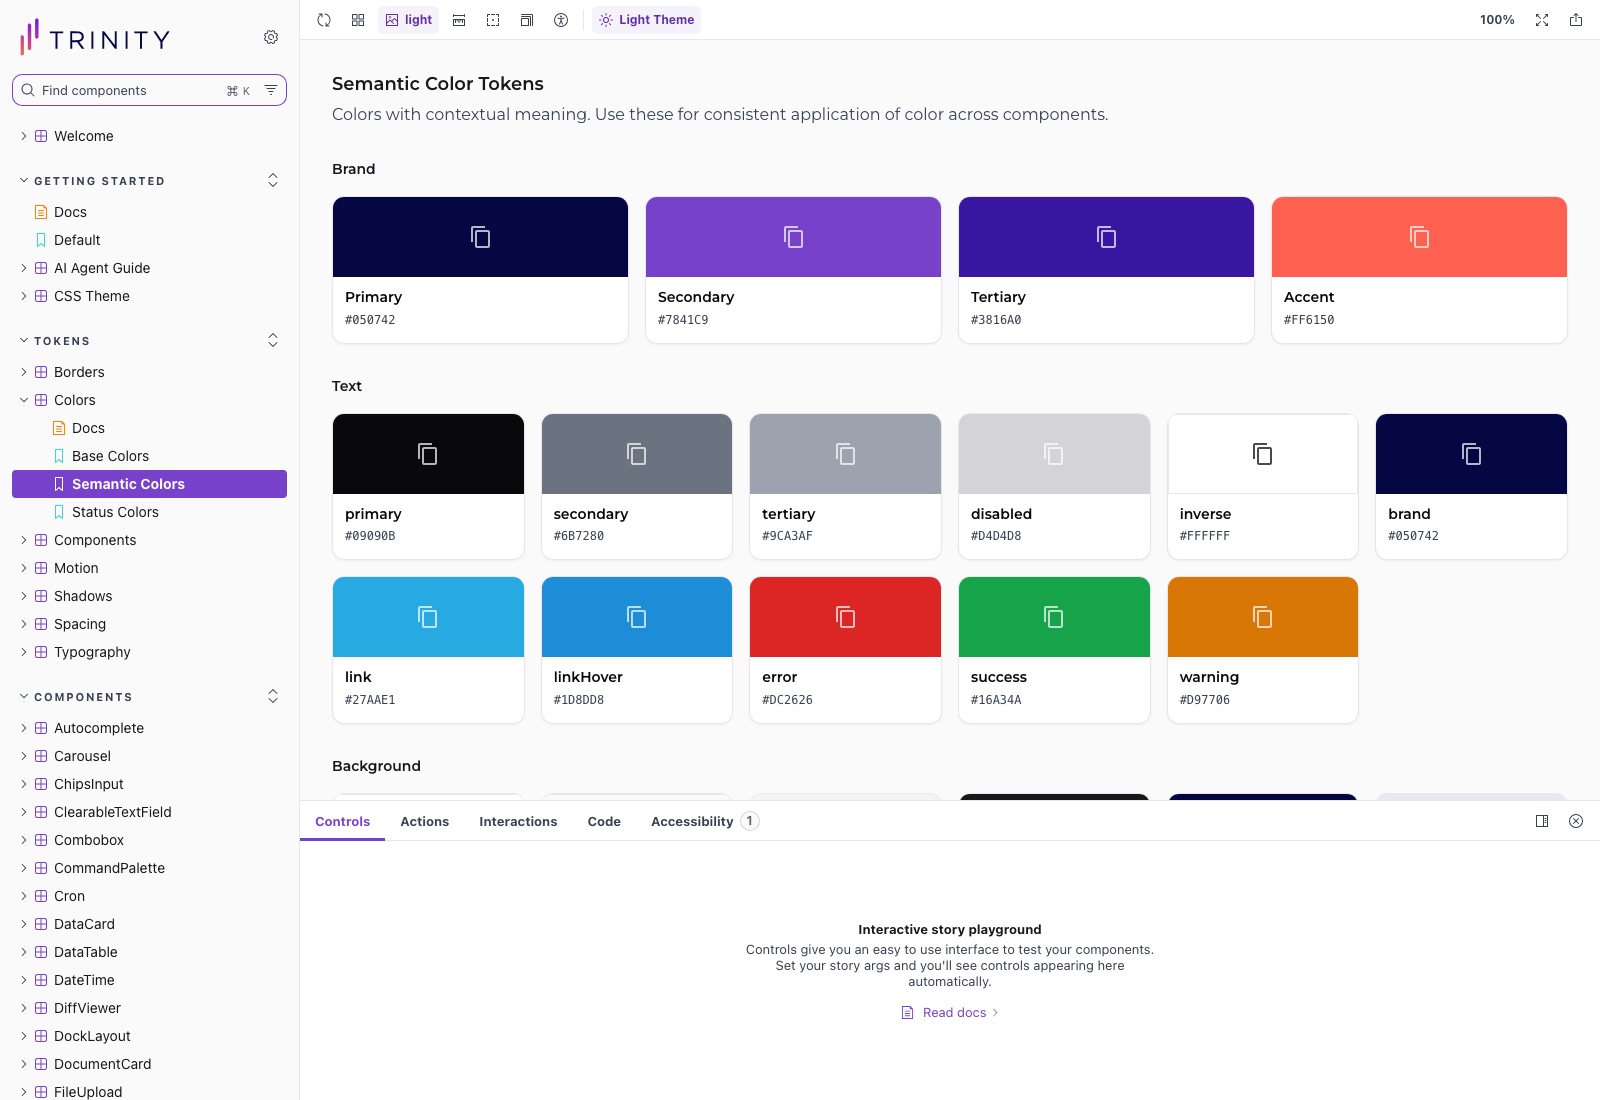1600x1100 pixels.
Task: Copy the text secondary #6B7280 icon
Action: [x=637, y=454]
